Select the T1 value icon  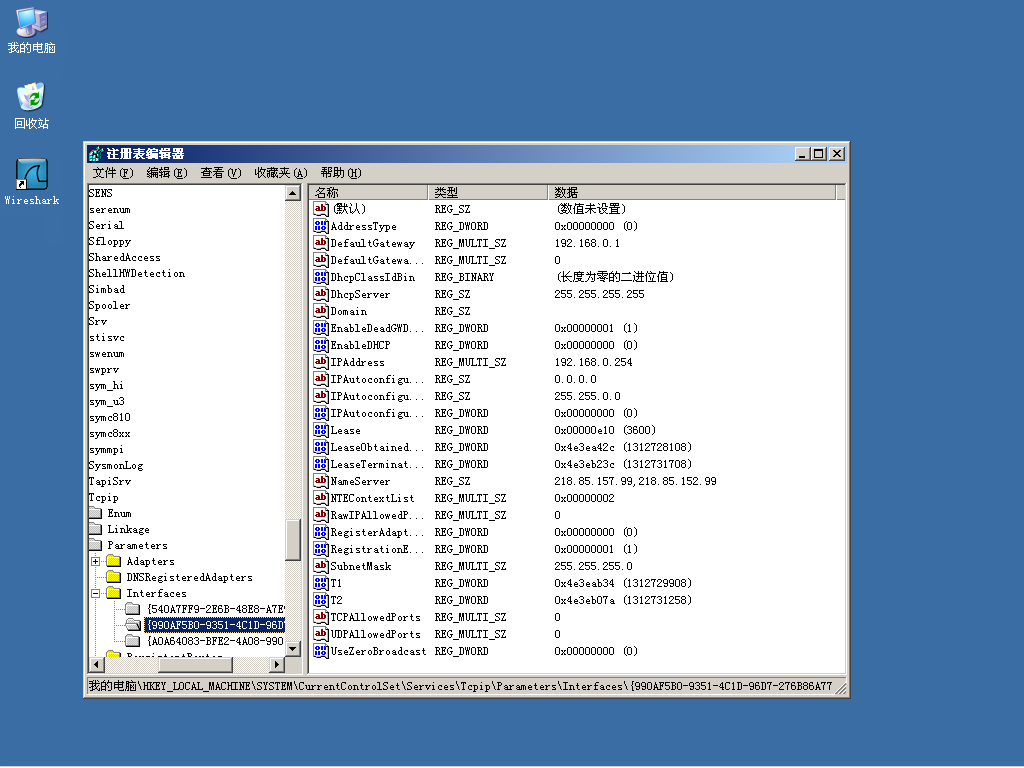point(321,583)
